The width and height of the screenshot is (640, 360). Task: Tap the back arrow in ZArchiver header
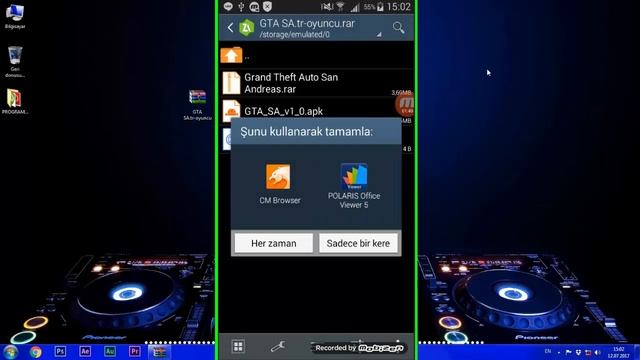coord(230,27)
